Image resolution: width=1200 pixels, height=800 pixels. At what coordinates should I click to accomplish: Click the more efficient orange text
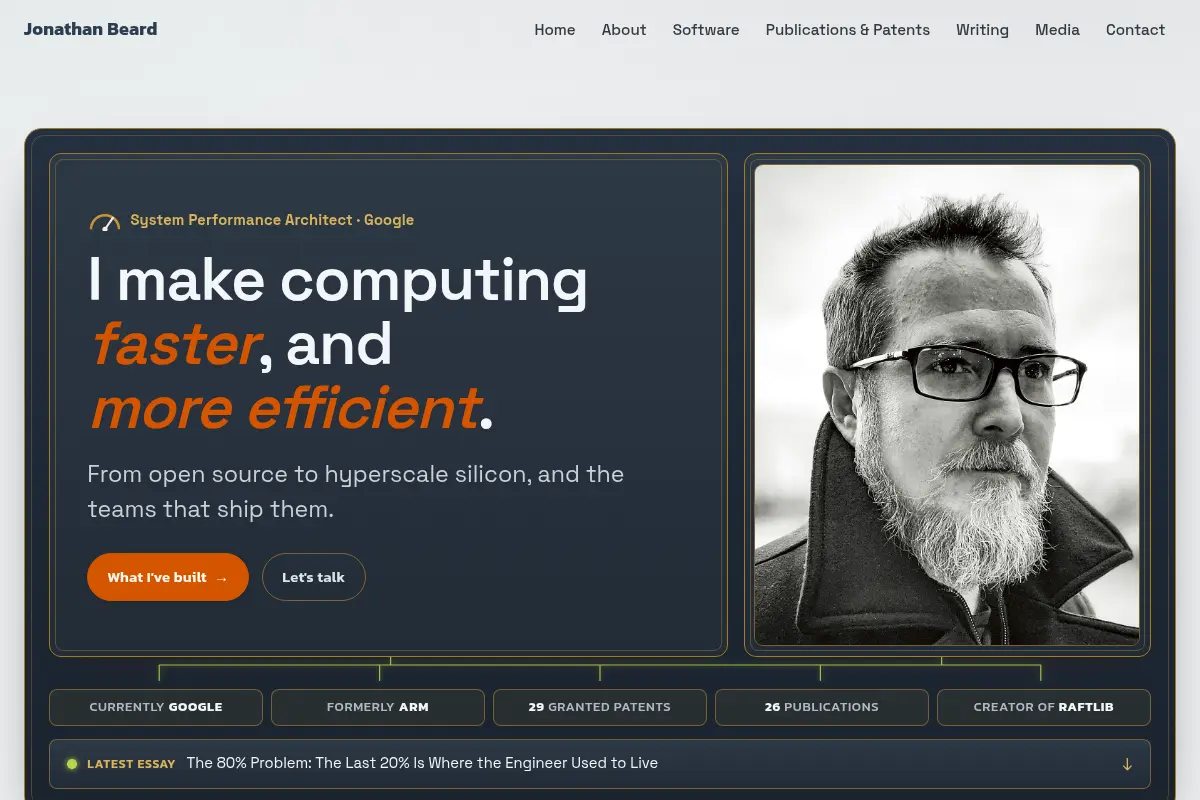click(285, 409)
